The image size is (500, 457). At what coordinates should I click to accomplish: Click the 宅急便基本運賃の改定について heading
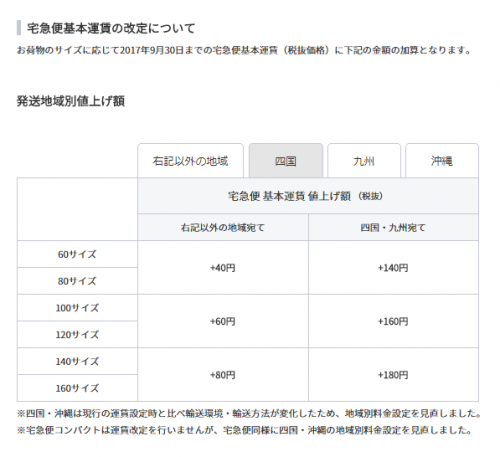pos(111,28)
